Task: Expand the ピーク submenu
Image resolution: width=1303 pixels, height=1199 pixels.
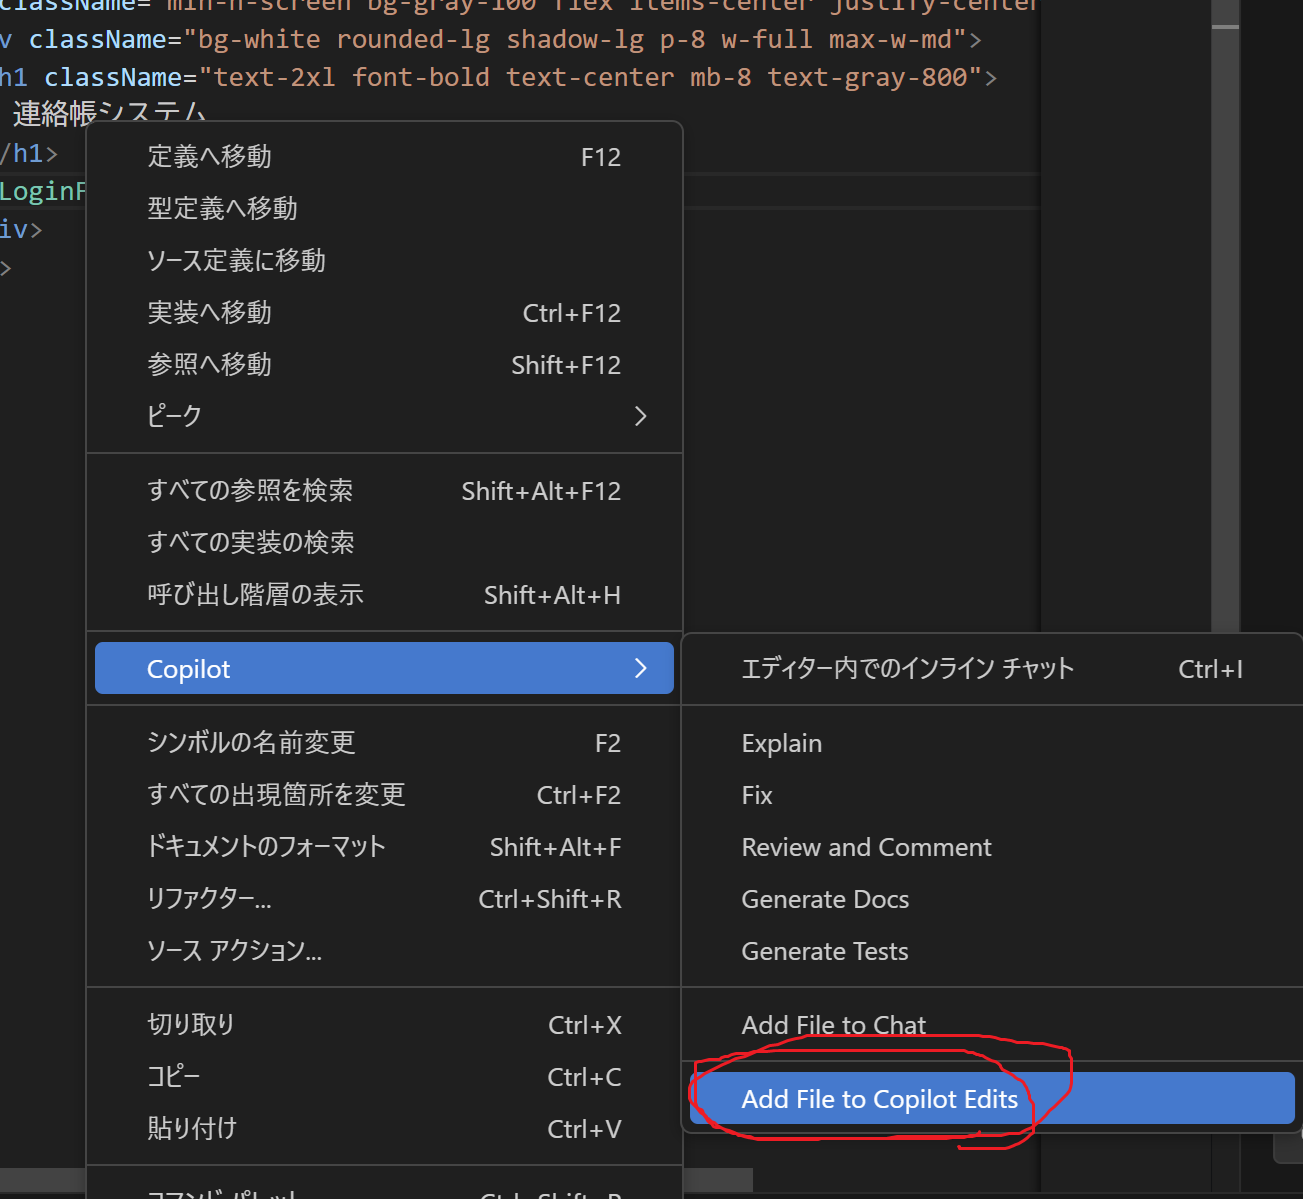Action: [x=384, y=417]
